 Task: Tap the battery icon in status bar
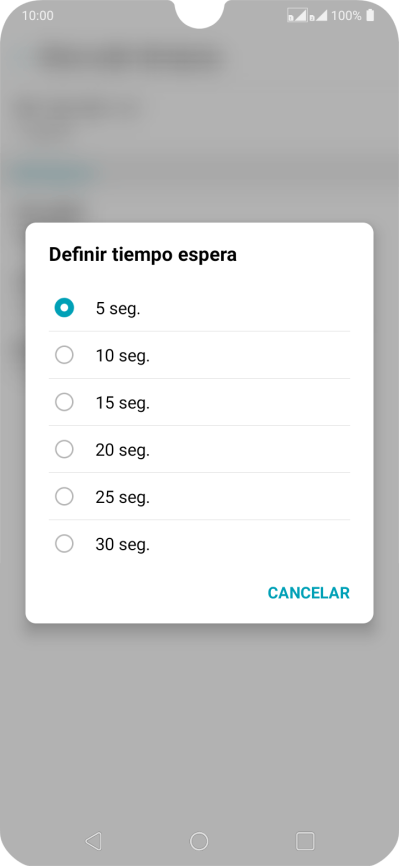tap(370, 15)
